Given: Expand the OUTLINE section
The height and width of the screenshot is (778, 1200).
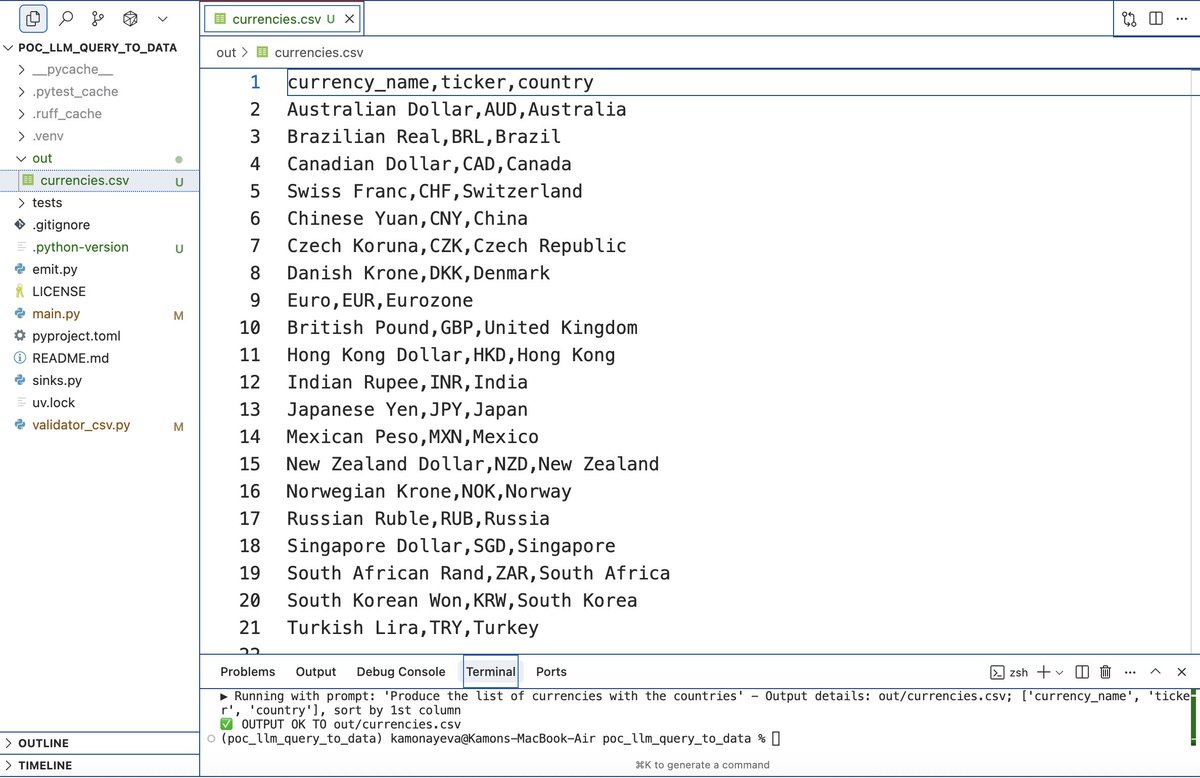Looking at the screenshot, I should (x=100, y=743).
